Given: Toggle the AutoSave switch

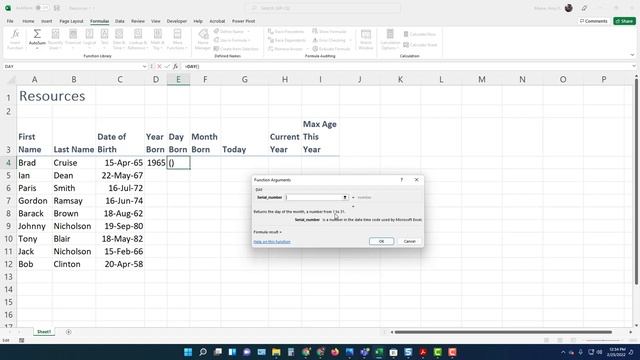Looking at the screenshot, I should coord(41,8).
